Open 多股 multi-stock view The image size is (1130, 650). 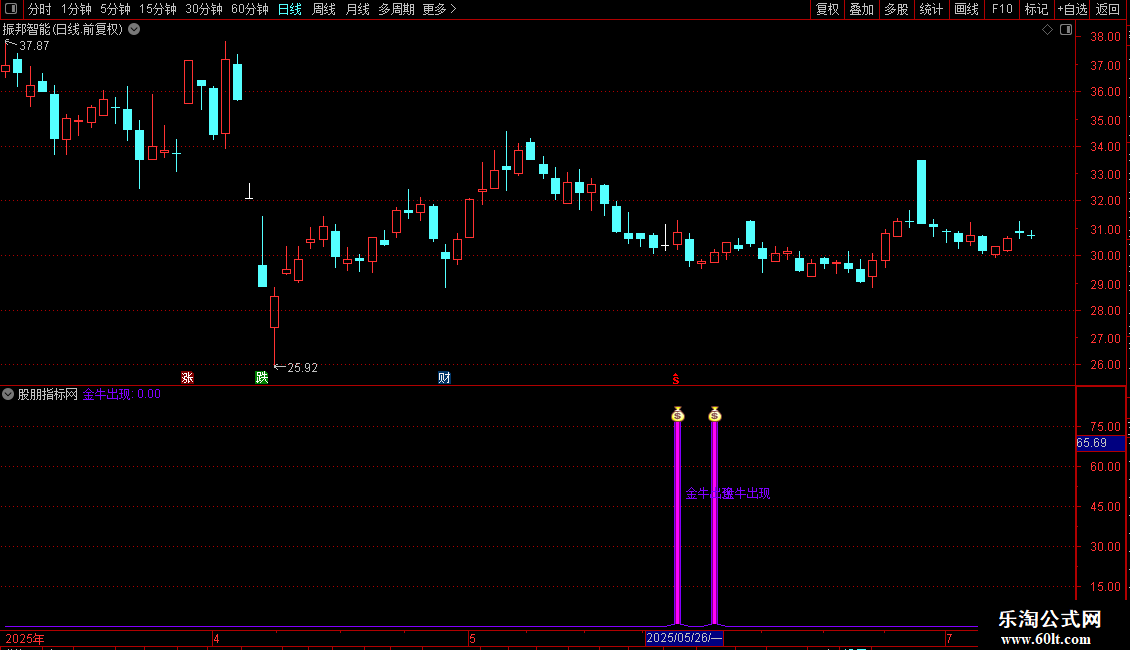(x=896, y=9)
